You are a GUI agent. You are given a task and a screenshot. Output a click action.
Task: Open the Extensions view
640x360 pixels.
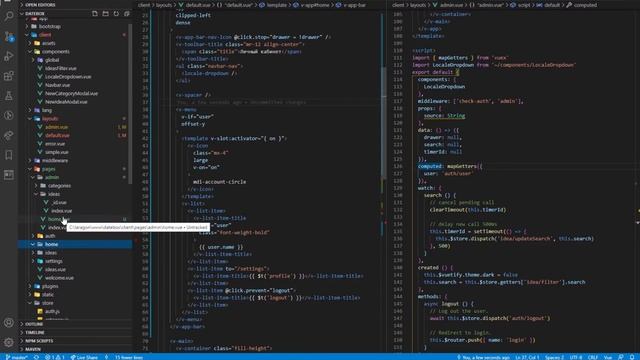[9, 76]
